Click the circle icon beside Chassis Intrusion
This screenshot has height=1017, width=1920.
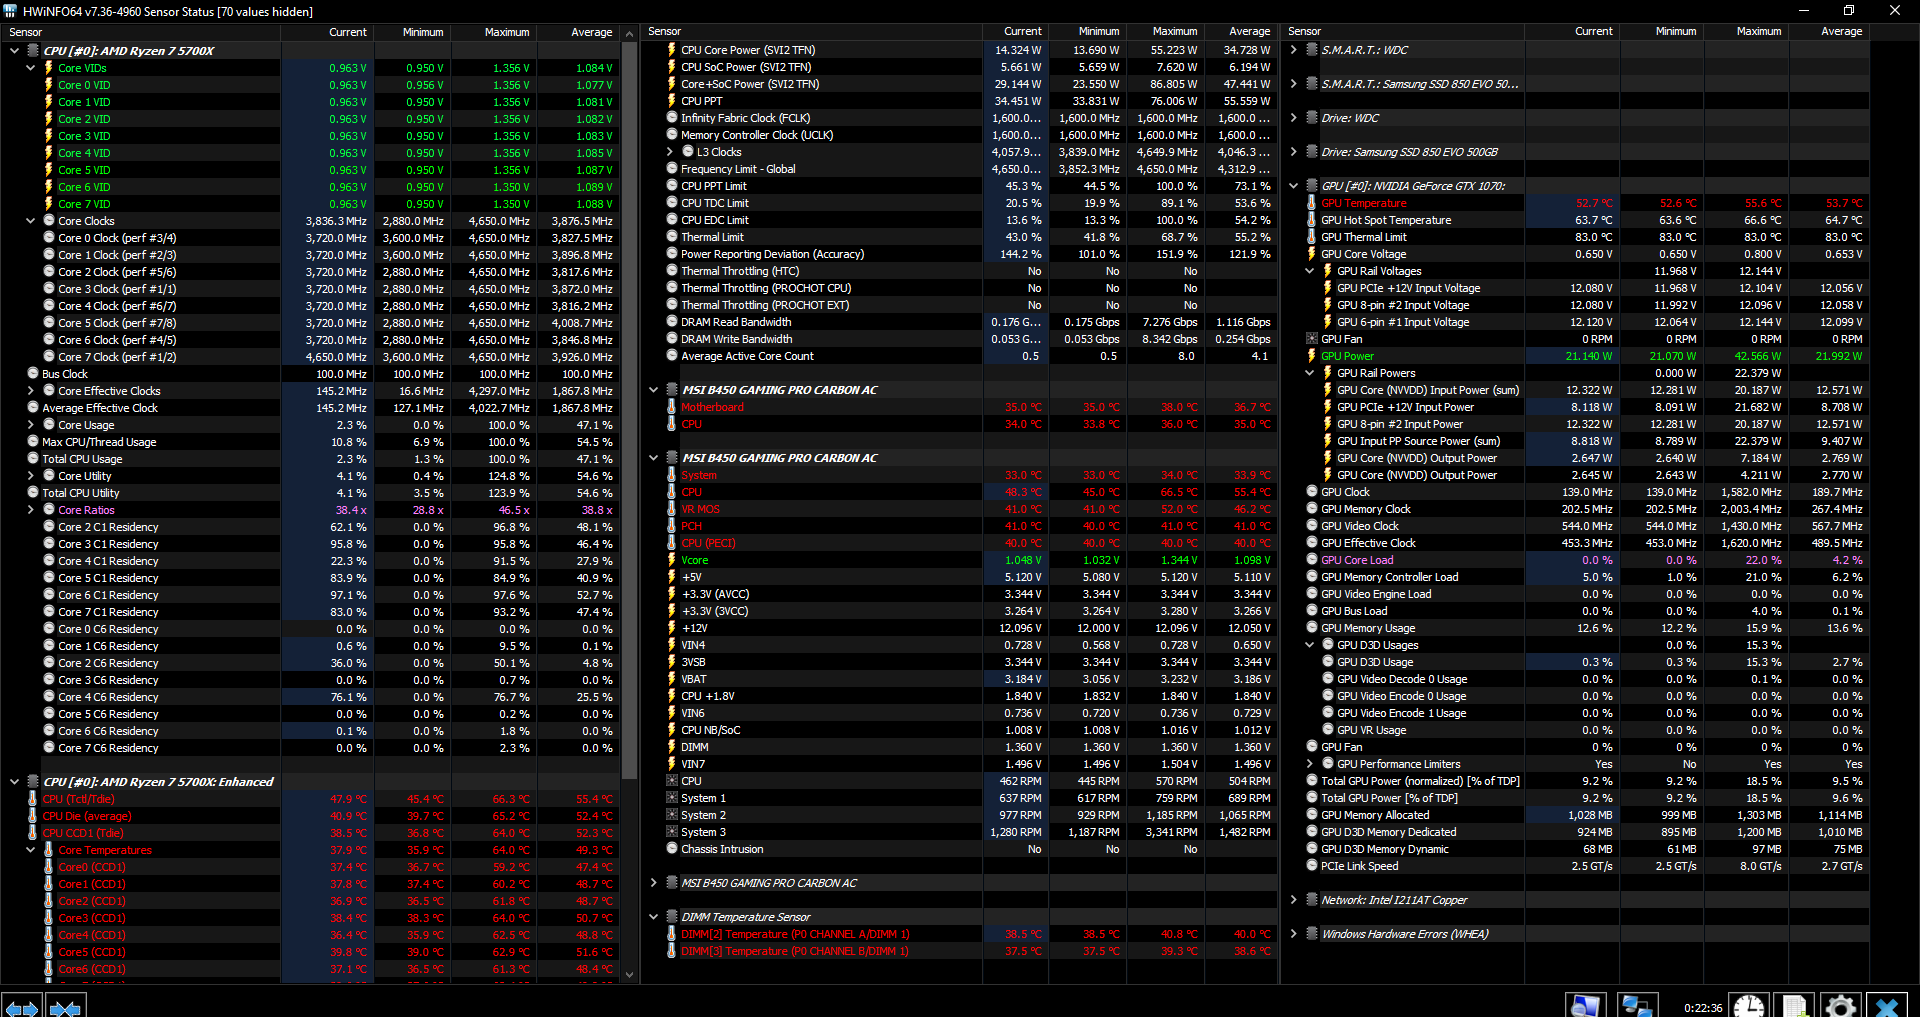[x=672, y=849]
